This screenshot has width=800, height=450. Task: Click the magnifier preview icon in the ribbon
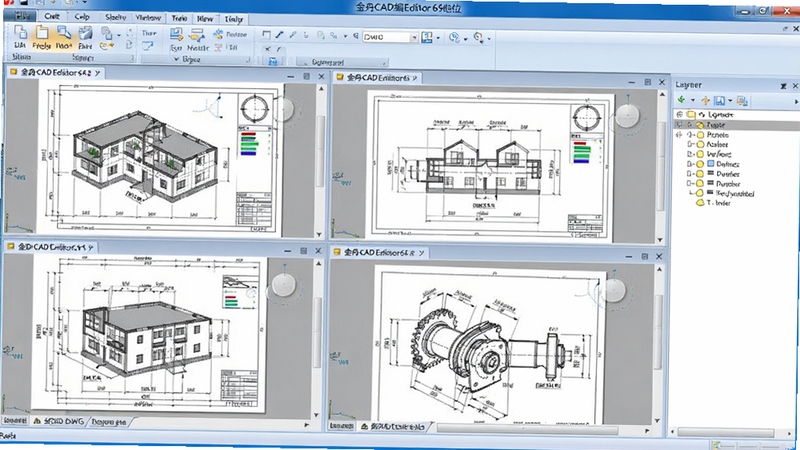tap(64, 33)
